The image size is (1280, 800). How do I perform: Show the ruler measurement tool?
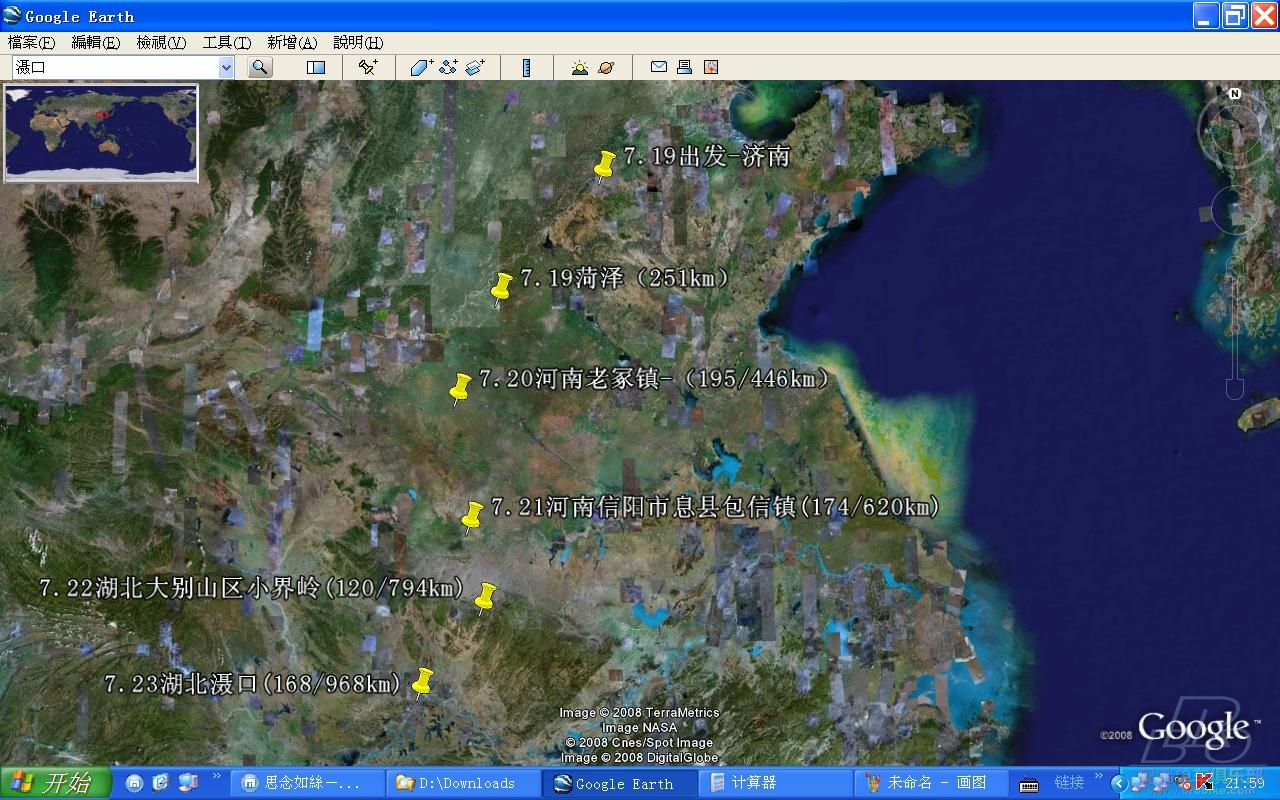tap(526, 67)
